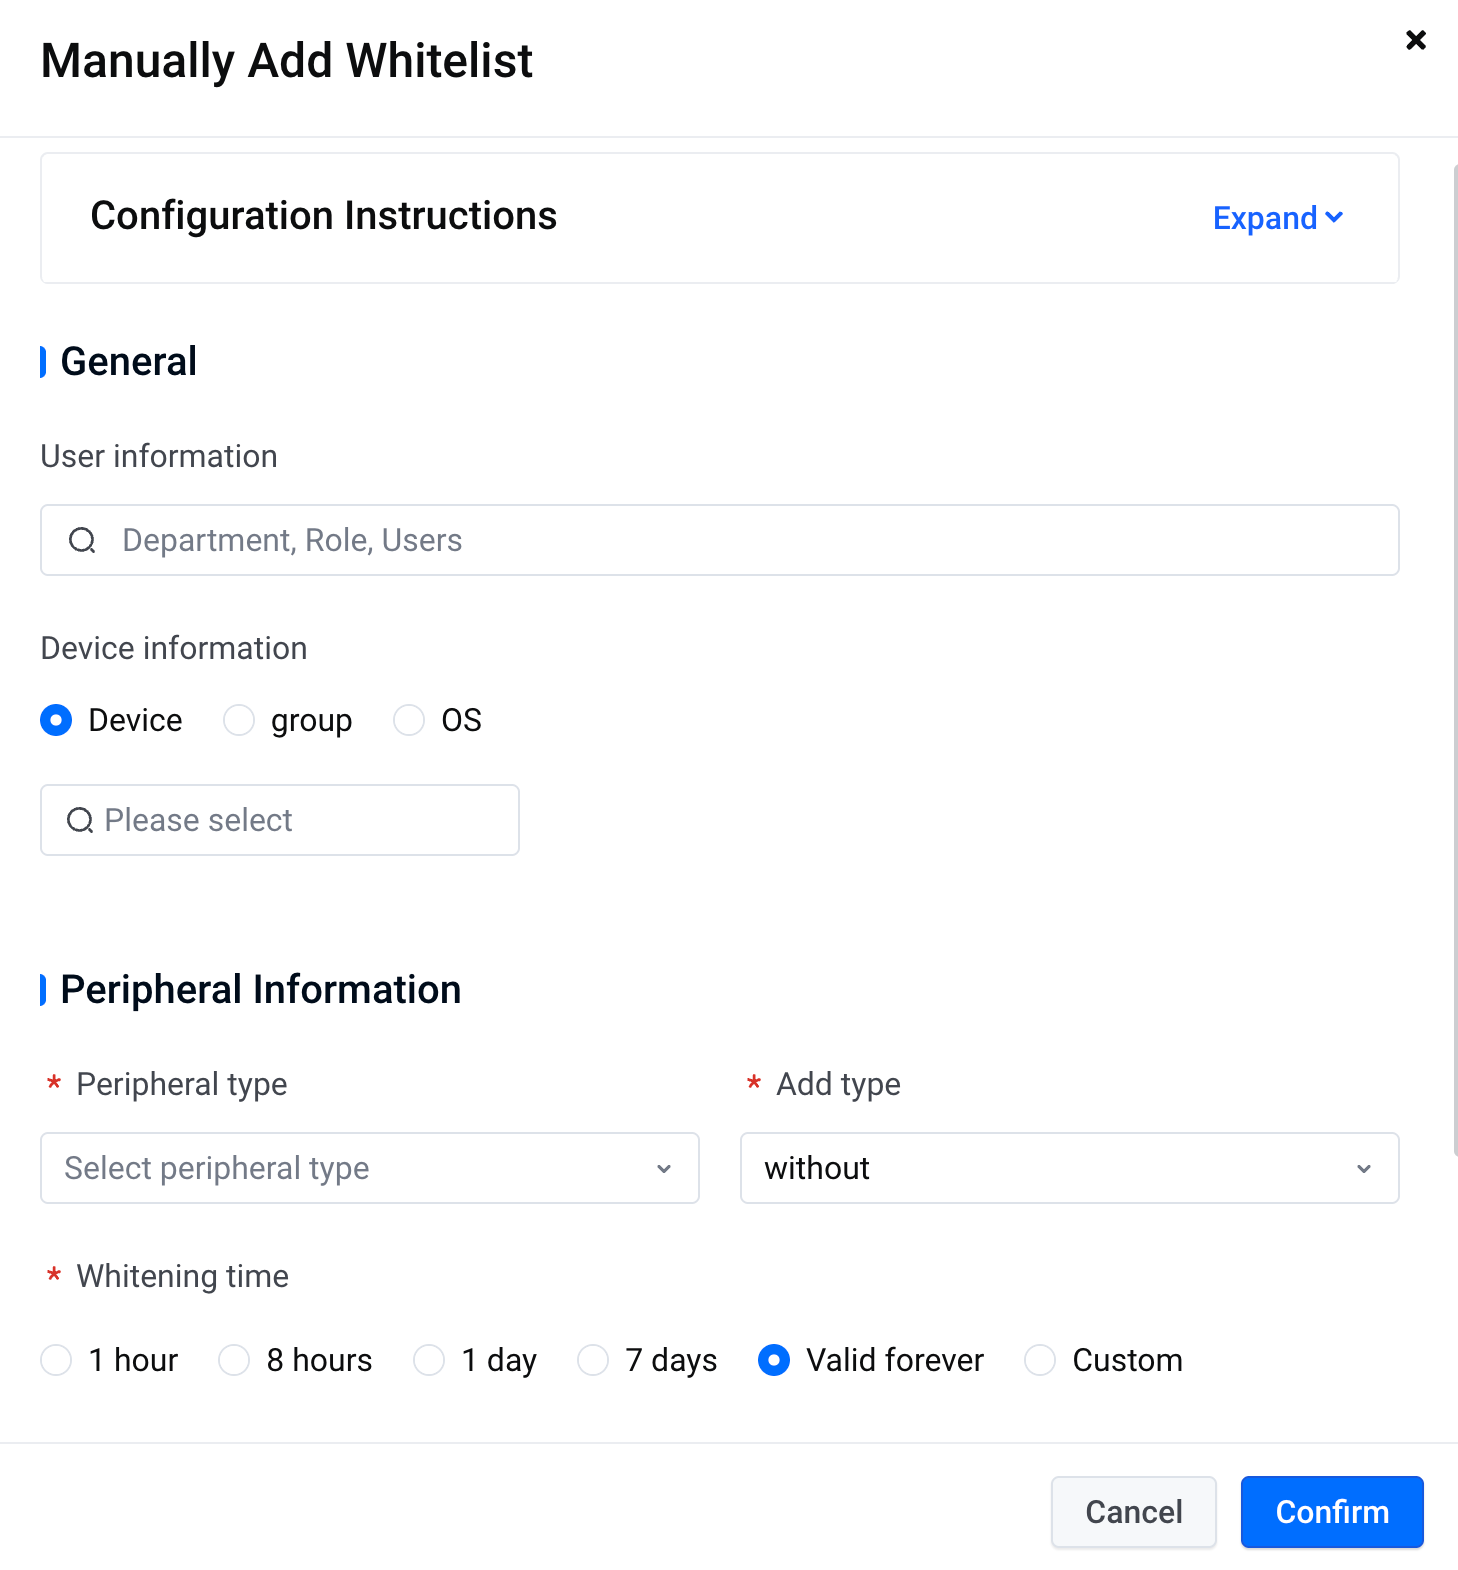Viewport: 1458px width, 1570px height.
Task: Open the Select peripheral type dropdown
Action: (370, 1168)
